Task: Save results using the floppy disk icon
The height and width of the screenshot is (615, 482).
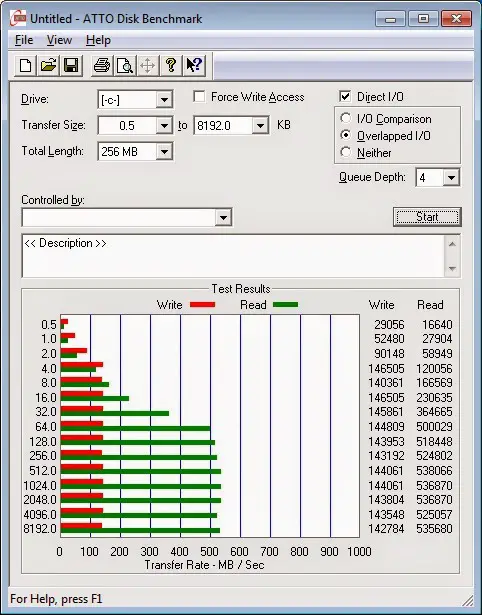Action: click(x=71, y=65)
